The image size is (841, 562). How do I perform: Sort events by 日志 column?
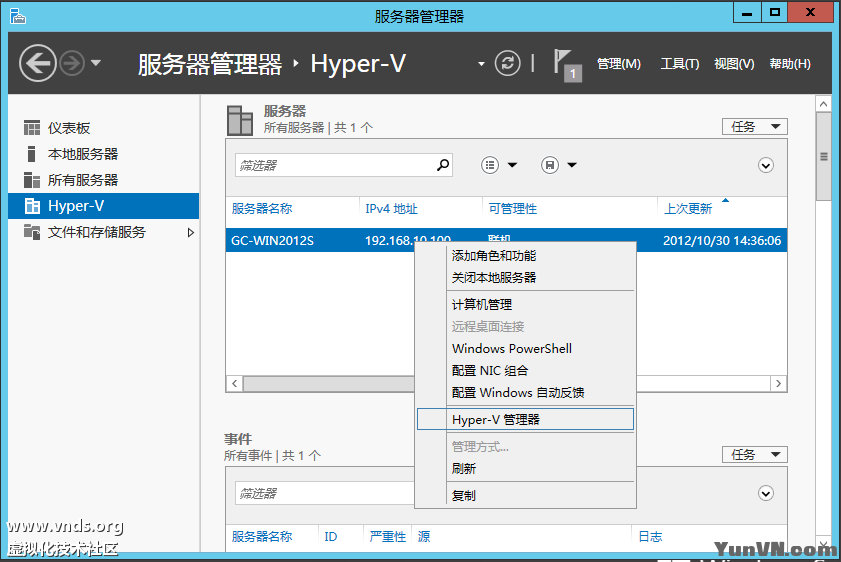(650, 536)
